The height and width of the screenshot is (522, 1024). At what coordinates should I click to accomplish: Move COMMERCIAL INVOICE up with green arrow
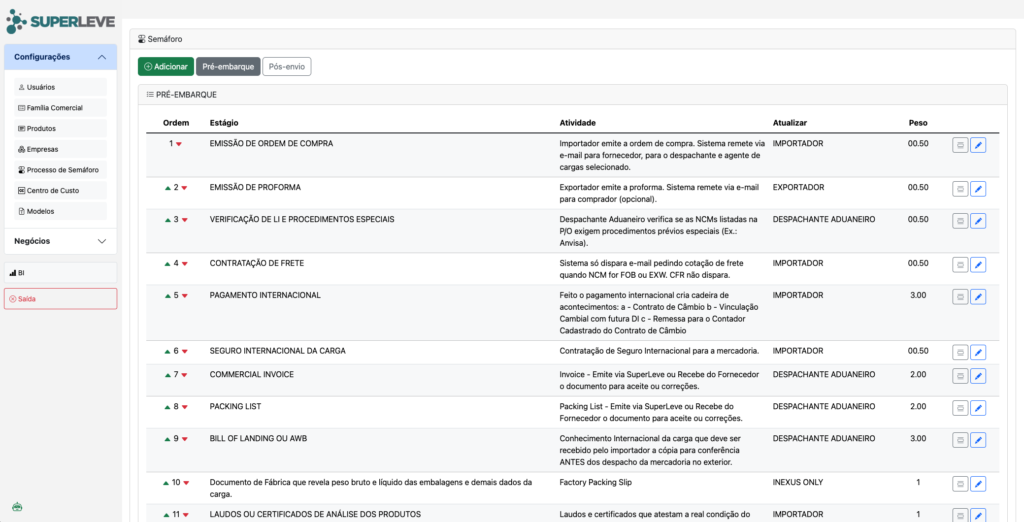[167, 375]
